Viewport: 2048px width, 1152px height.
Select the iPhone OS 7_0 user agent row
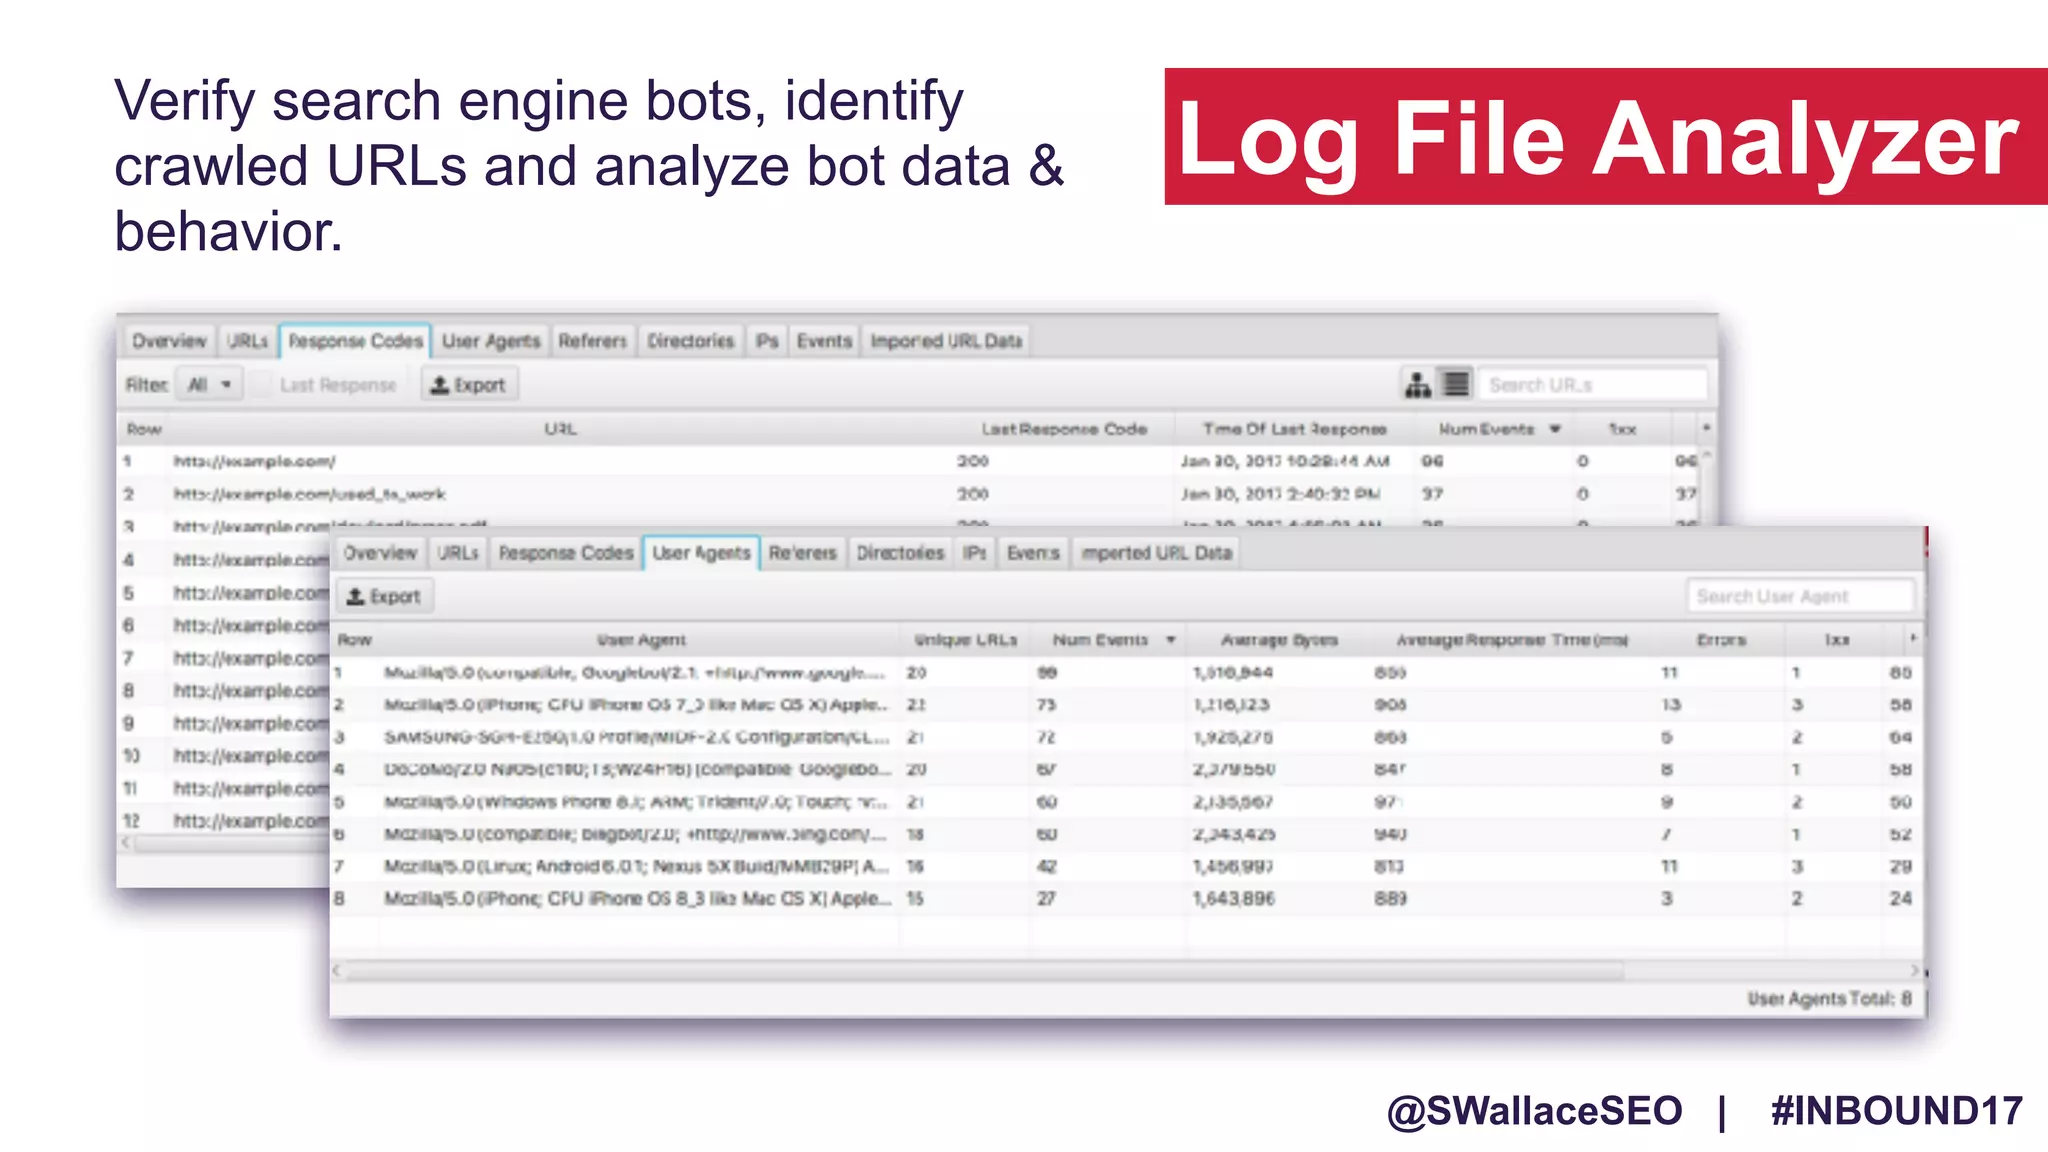pyautogui.click(x=1127, y=705)
